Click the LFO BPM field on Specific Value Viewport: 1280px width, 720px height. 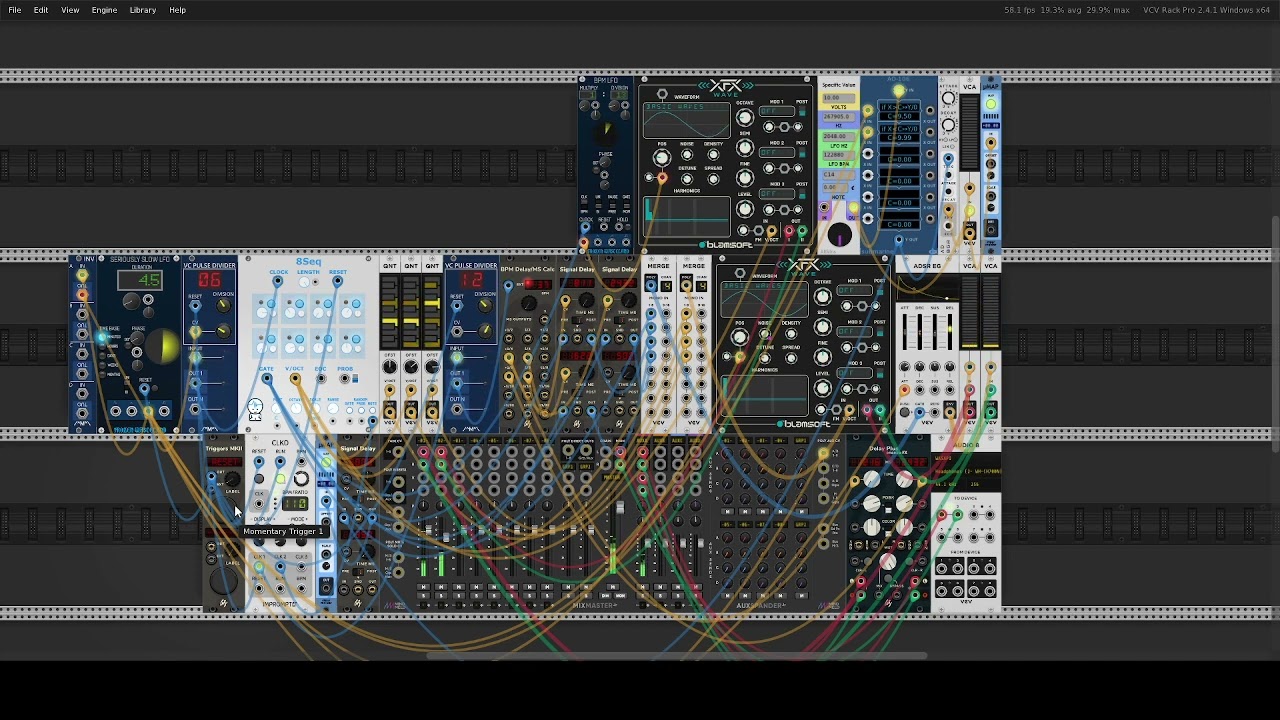click(839, 155)
